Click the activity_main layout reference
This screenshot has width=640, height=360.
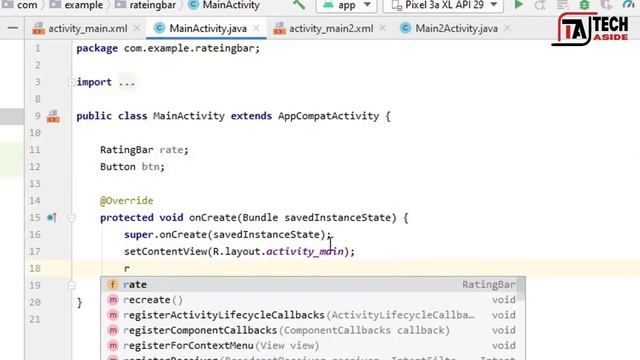[x=305, y=251]
